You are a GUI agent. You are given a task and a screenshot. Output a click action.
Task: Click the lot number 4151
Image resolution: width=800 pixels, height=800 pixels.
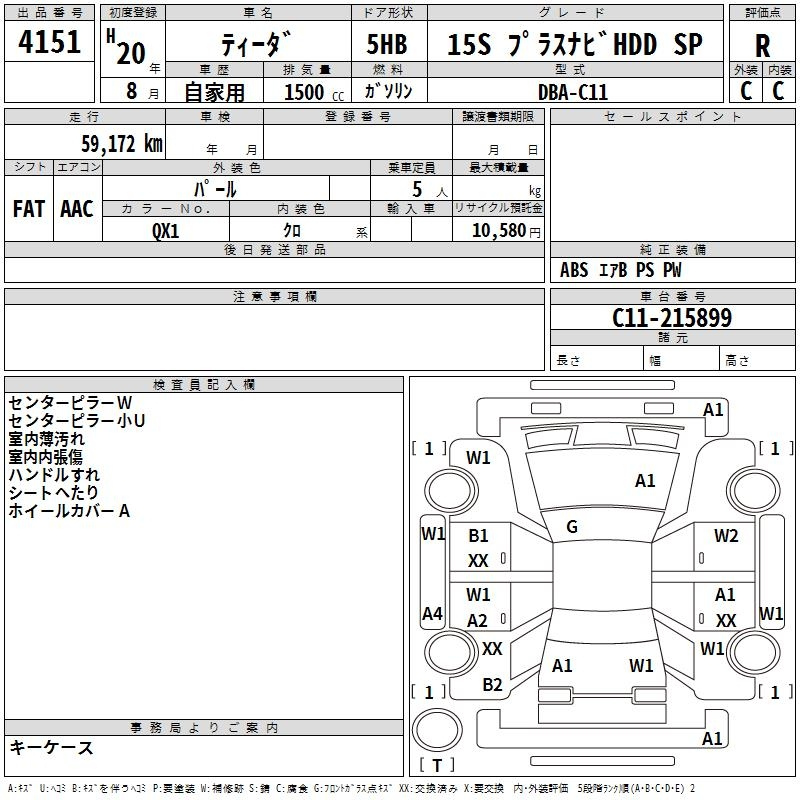tap(49, 42)
